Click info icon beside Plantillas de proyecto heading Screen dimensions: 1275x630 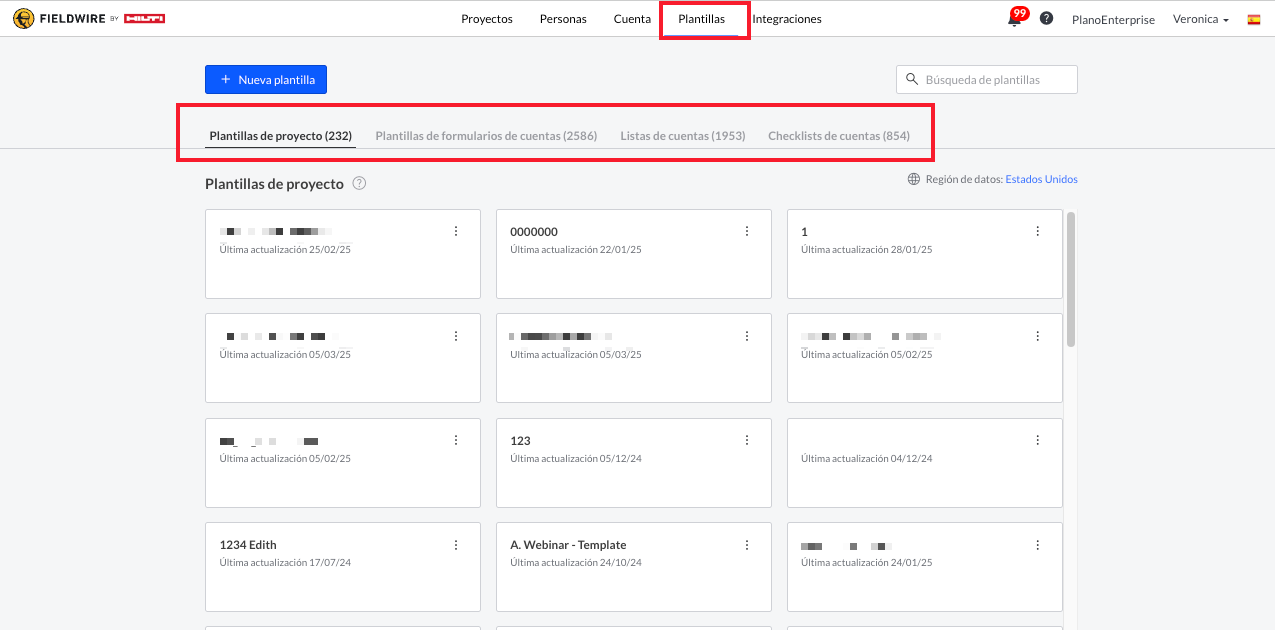tap(359, 184)
